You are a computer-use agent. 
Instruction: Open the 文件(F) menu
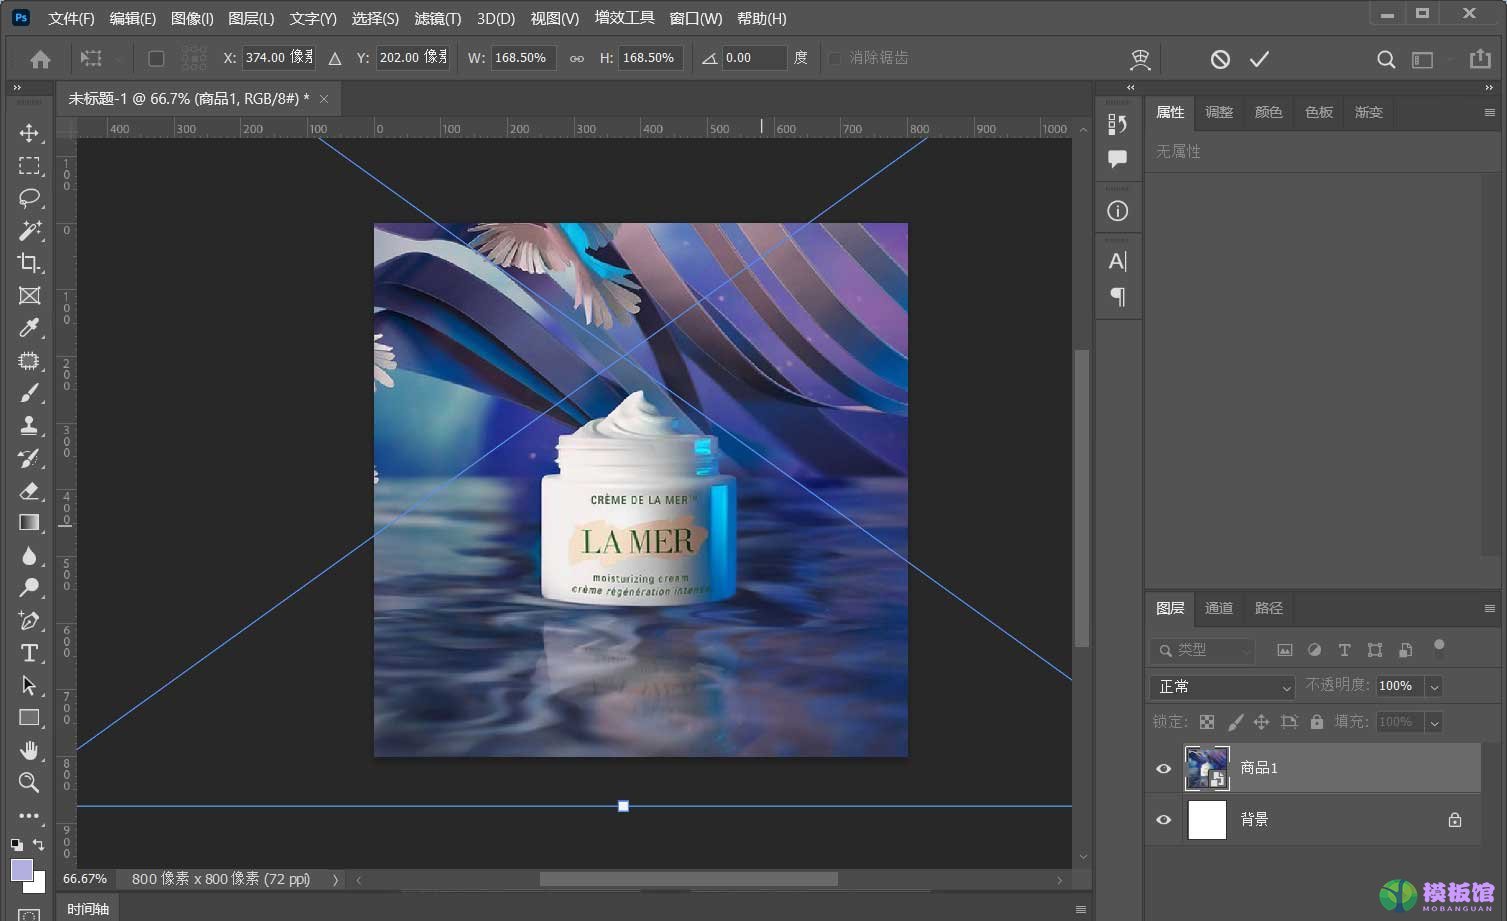pos(71,18)
